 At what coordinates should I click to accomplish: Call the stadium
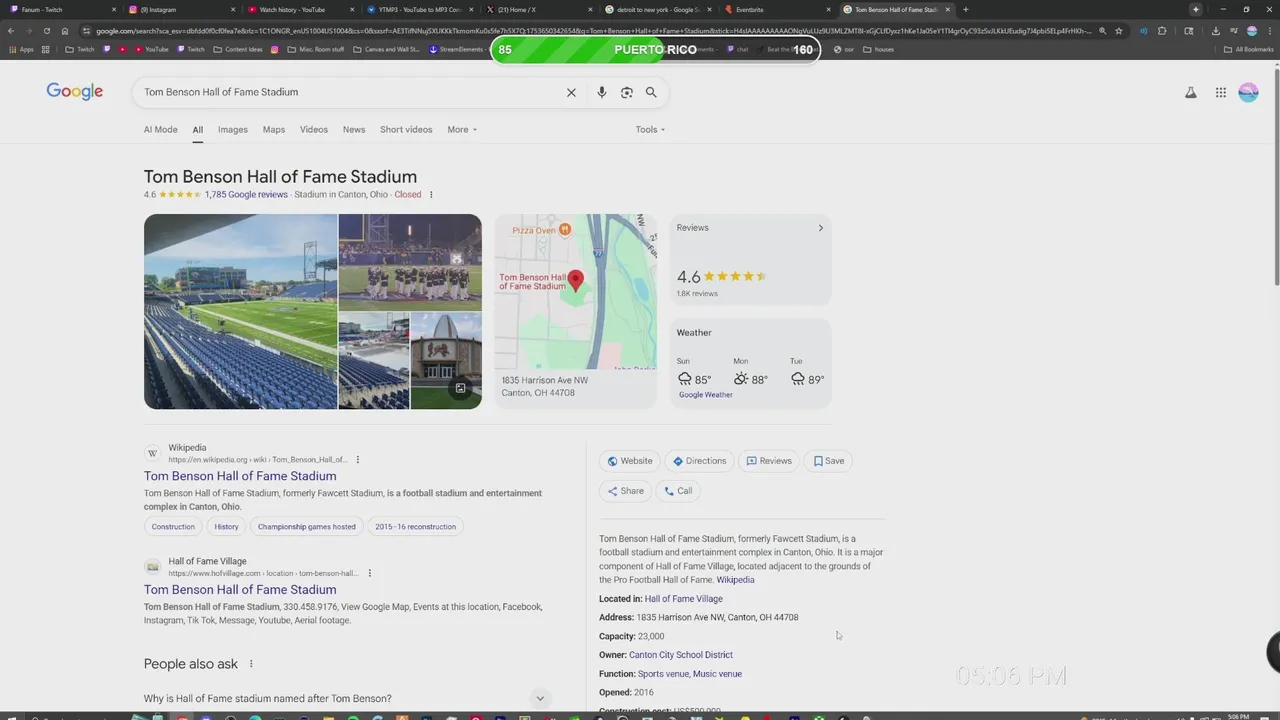[x=678, y=491]
